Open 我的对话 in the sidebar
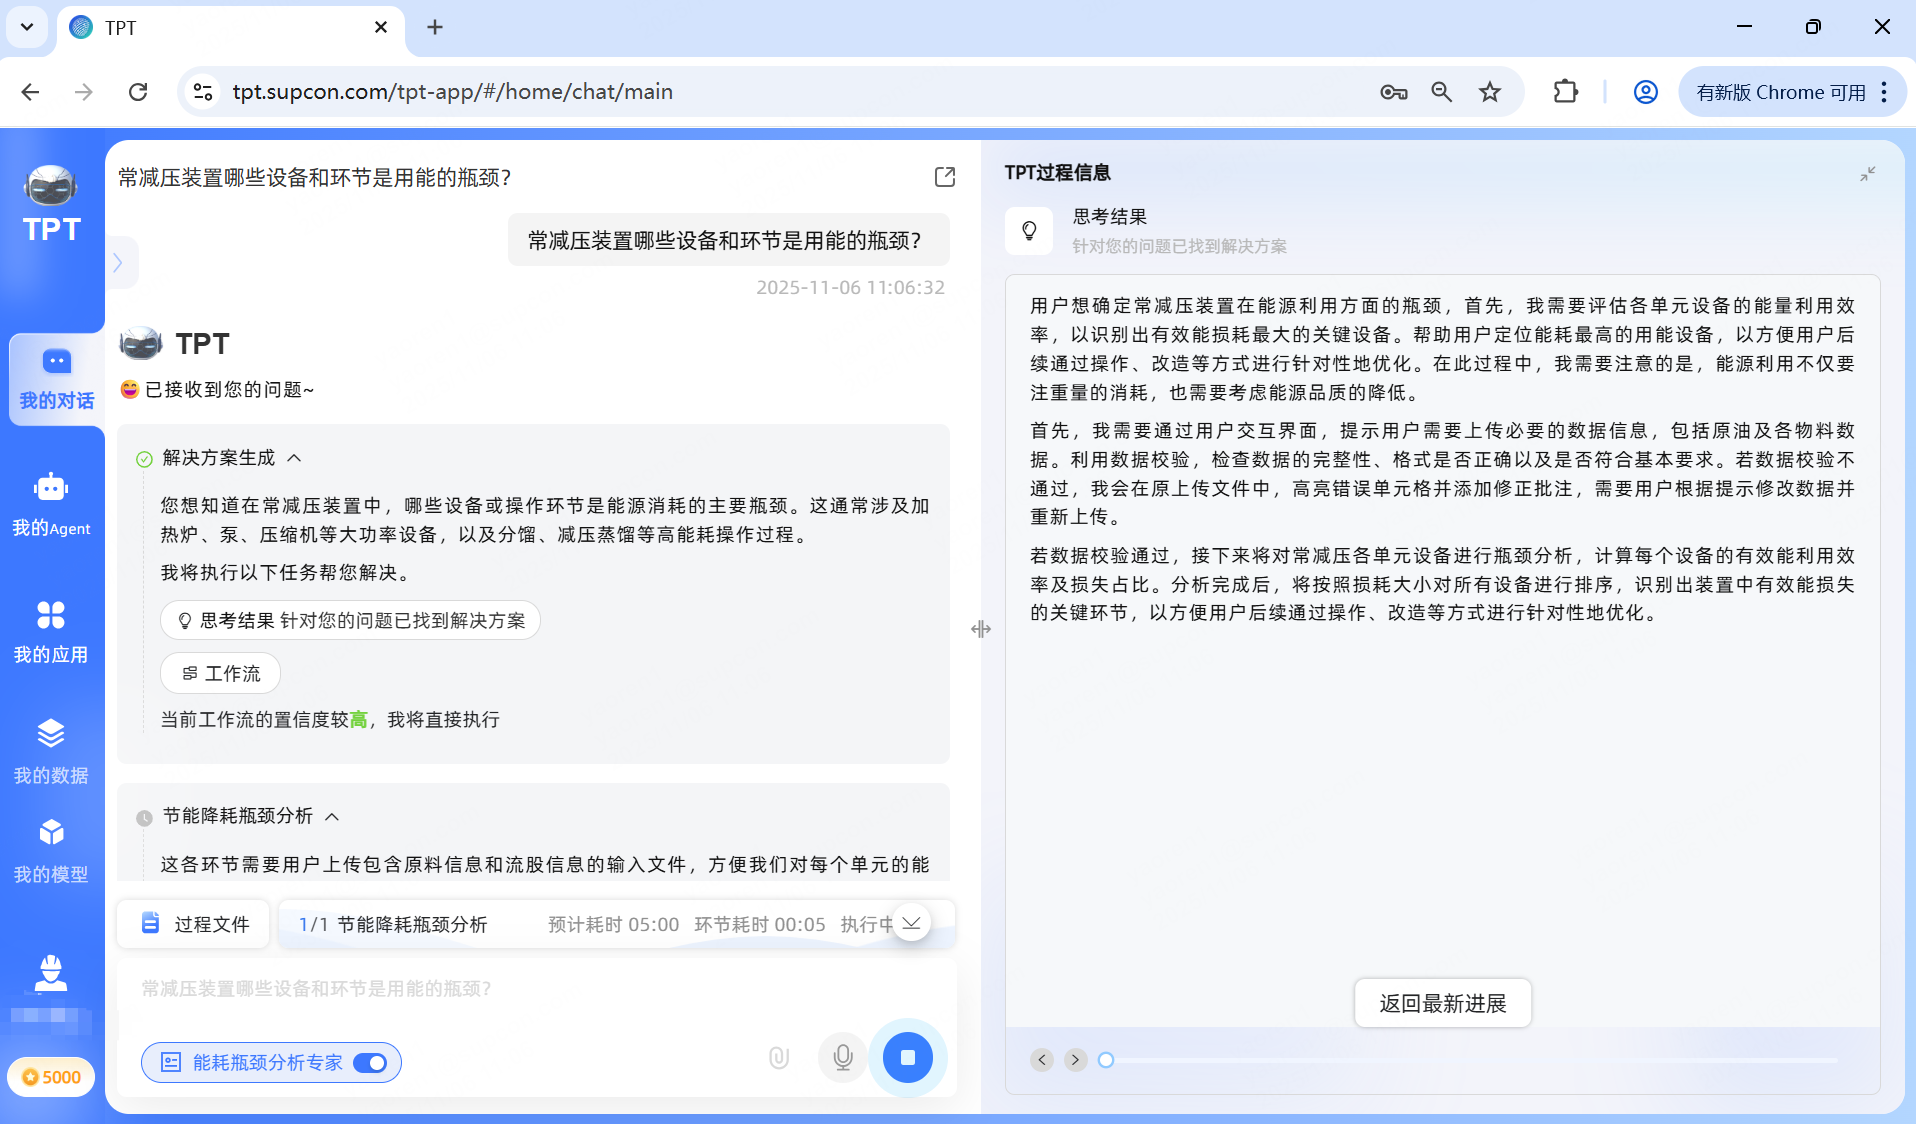The width and height of the screenshot is (1916, 1124). [53, 380]
